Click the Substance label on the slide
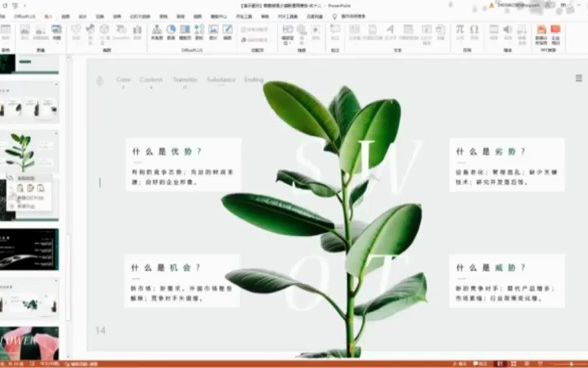This screenshot has height=368, width=588. [x=221, y=80]
